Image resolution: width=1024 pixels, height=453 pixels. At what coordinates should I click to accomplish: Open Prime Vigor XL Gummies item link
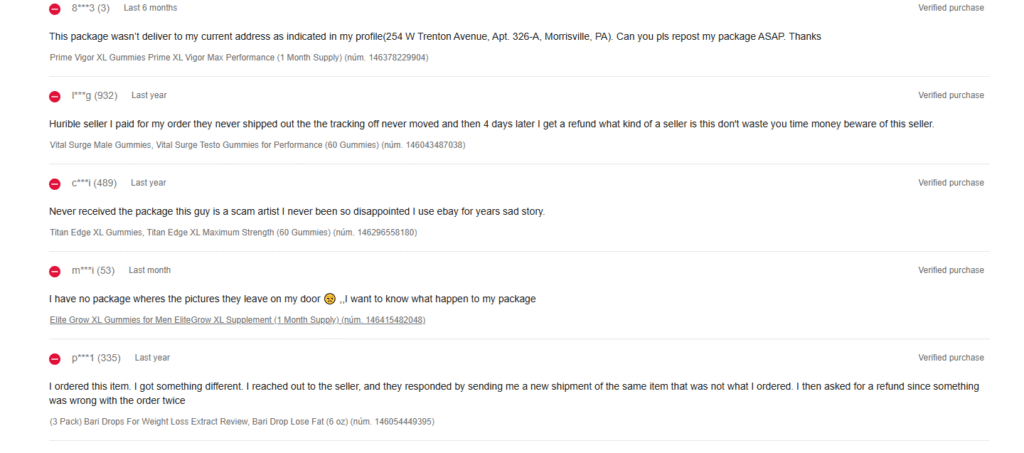[x=239, y=57]
